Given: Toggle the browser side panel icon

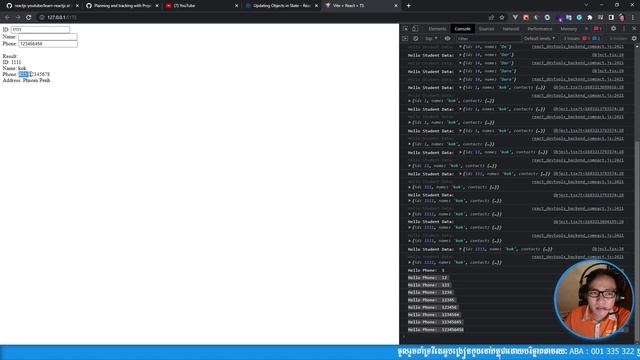Looking at the screenshot, I should [x=611, y=17].
